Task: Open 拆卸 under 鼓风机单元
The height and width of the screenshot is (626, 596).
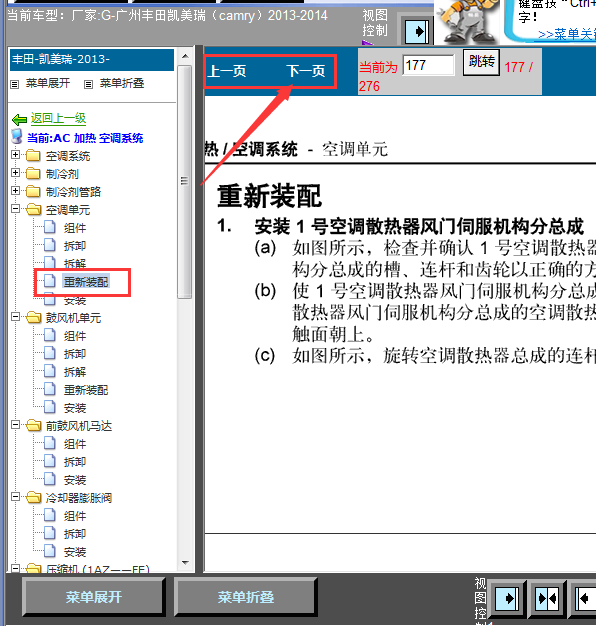Action: [75, 354]
